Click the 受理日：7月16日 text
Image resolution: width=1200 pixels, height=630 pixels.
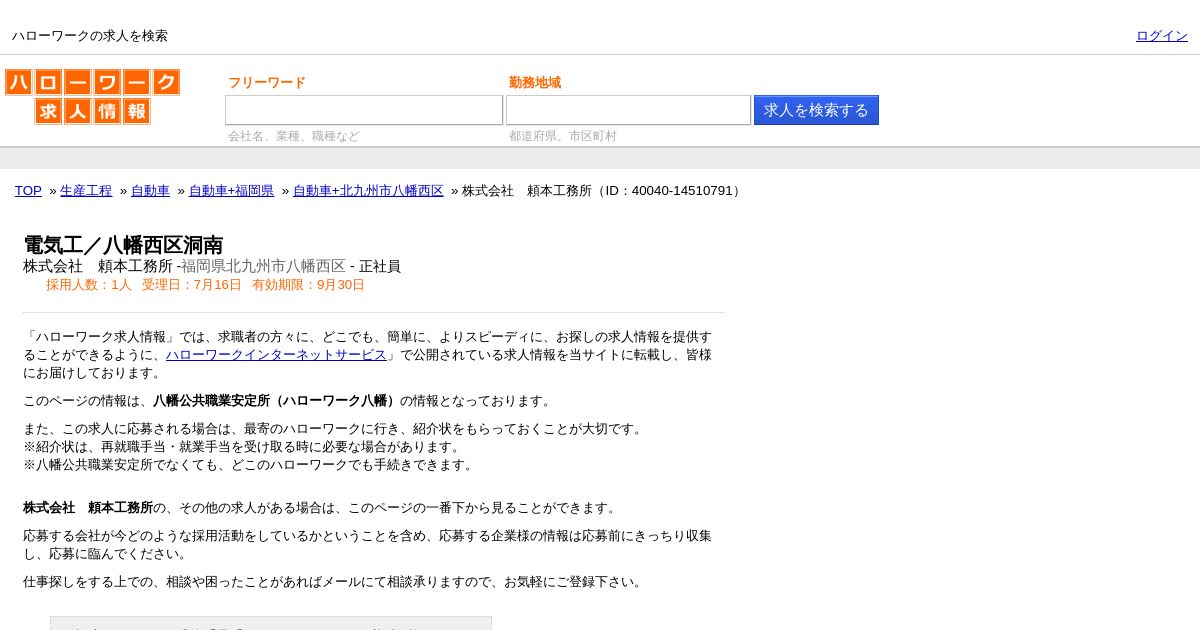click(x=192, y=285)
